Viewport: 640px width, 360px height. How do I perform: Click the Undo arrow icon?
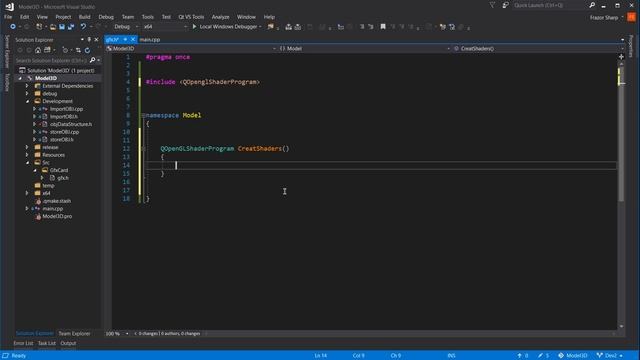click(x=83, y=27)
